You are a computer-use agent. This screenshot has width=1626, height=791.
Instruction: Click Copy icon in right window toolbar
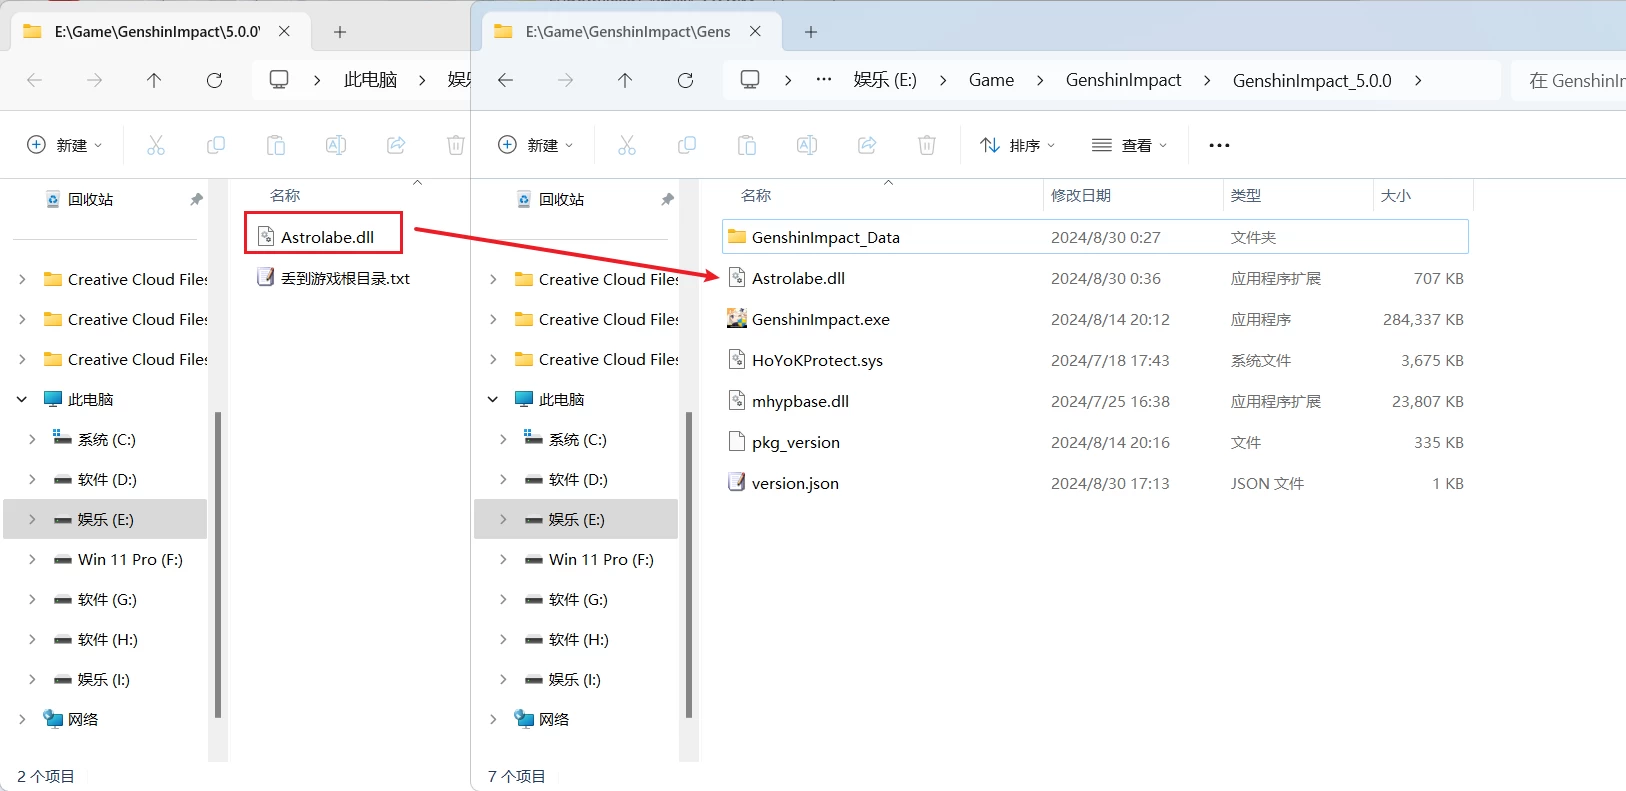pyautogui.click(x=687, y=145)
